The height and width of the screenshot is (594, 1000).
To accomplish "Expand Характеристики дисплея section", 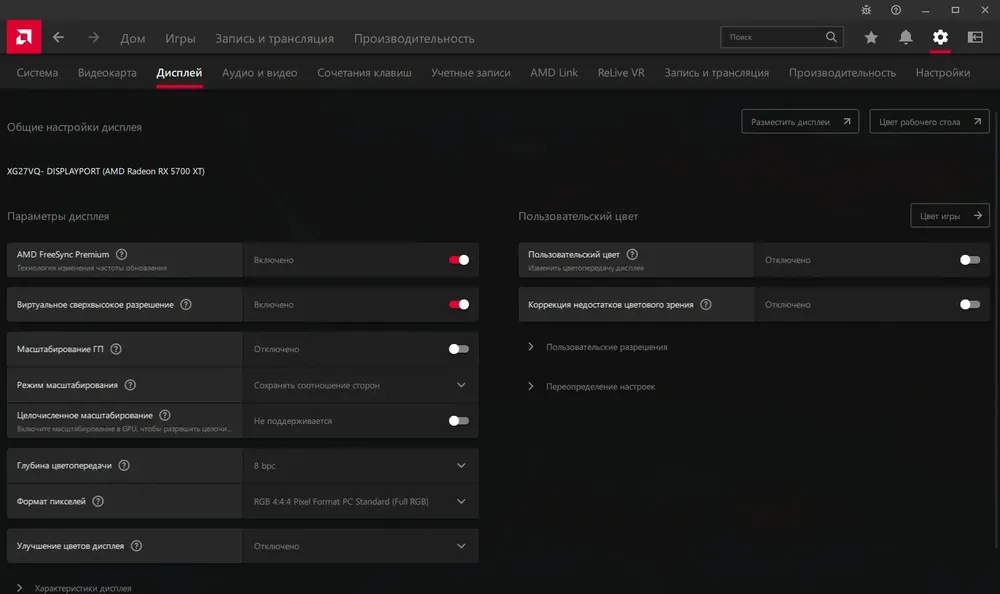I will (74, 588).
